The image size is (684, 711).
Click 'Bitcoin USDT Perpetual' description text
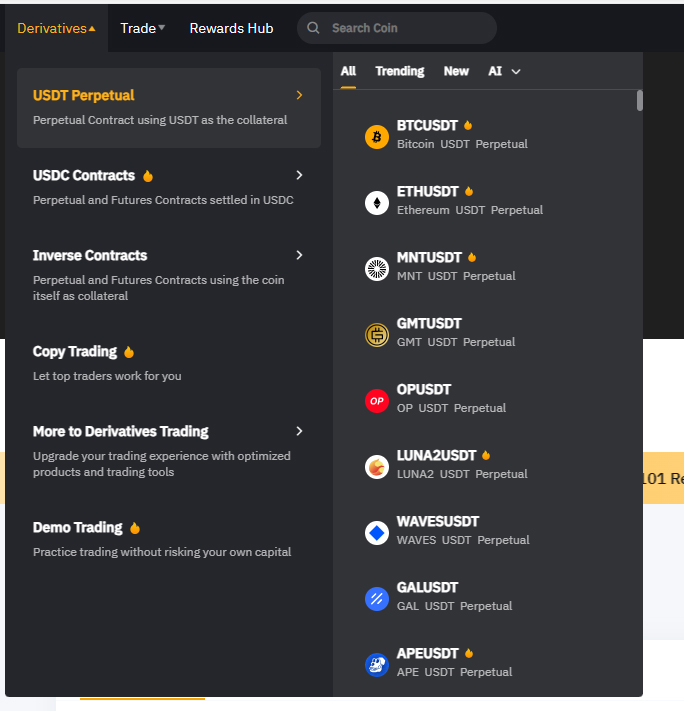tap(462, 144)
